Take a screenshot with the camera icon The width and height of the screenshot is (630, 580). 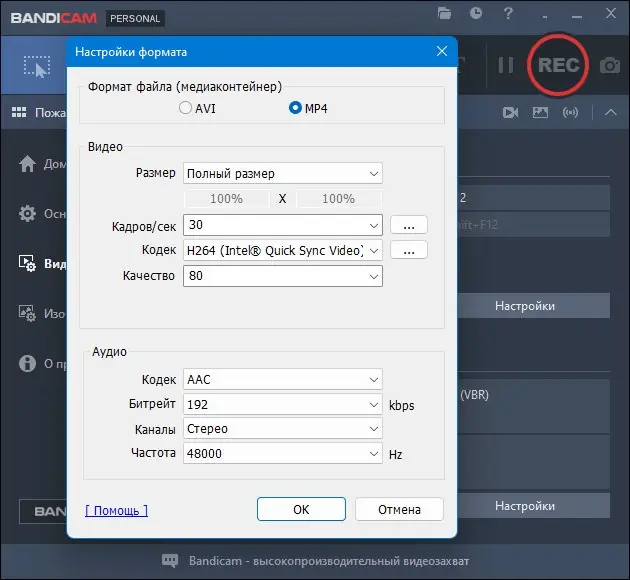click(610, 65)
